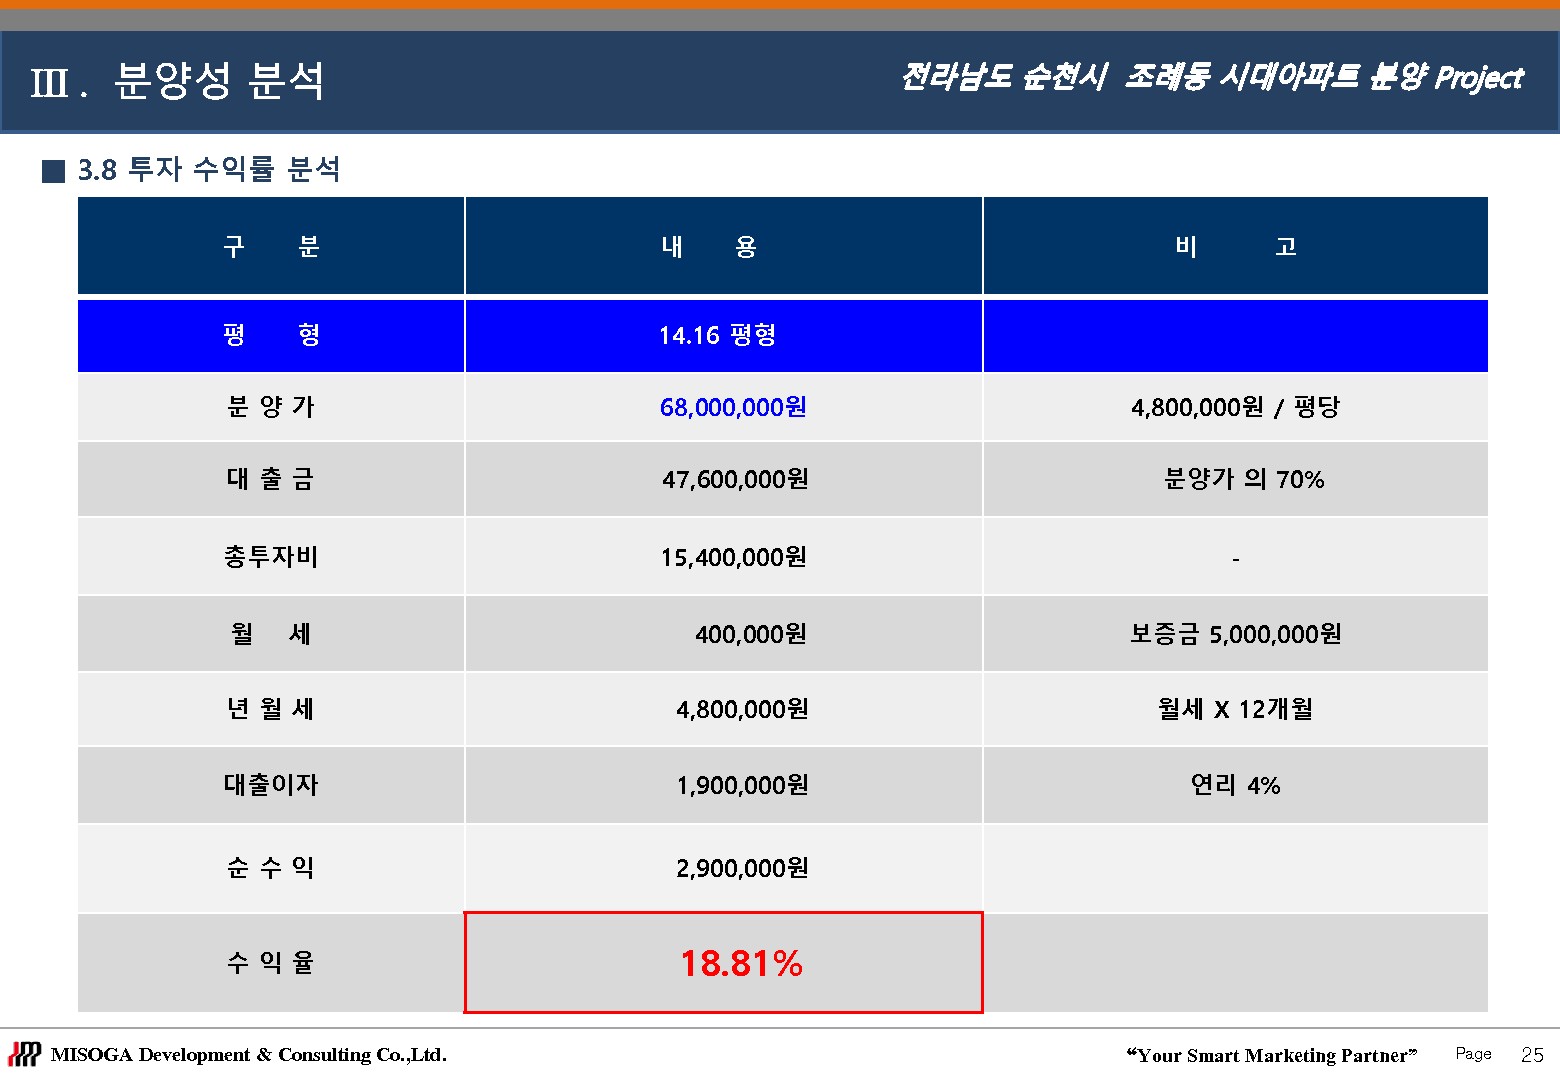This screenshot has width=1560, height=1080.
Task: Click the '대출이자' row label
Action: (x=271, y=785)
